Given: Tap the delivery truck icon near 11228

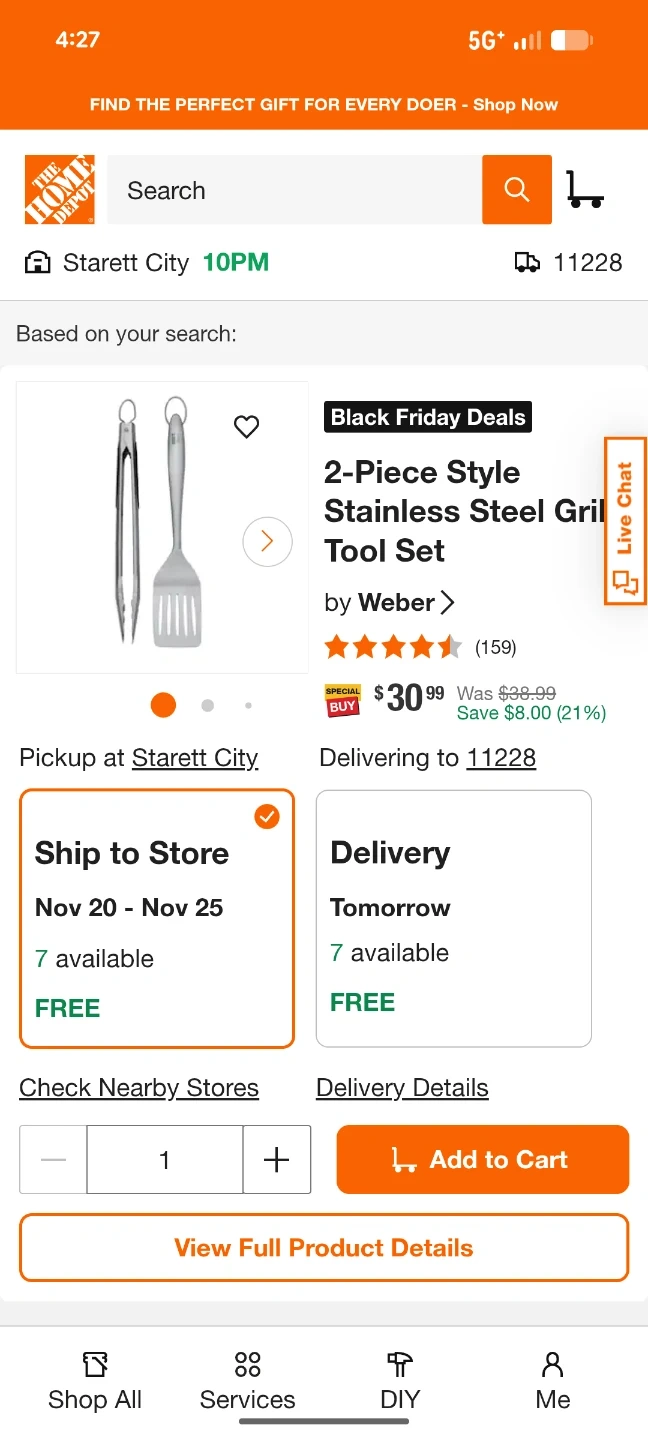Looking at the screenshot, I should (527, 263).
